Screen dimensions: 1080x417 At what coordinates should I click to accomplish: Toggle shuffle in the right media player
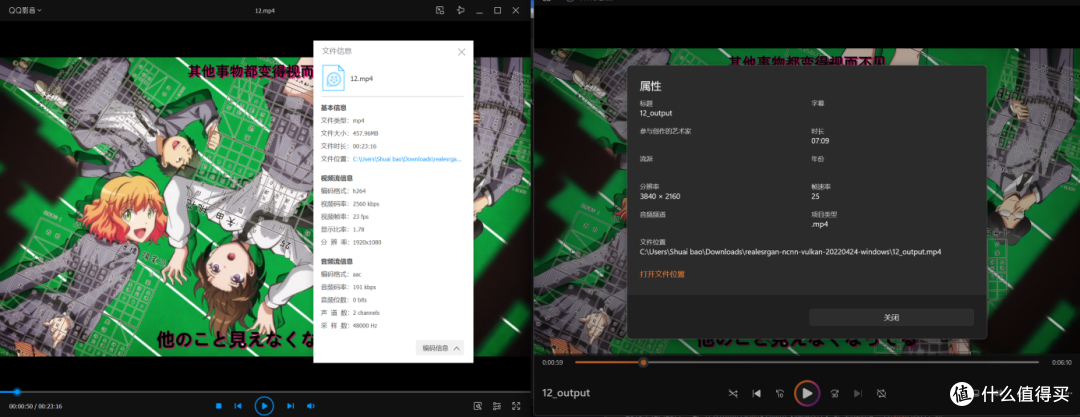click(x=733, y=394)
